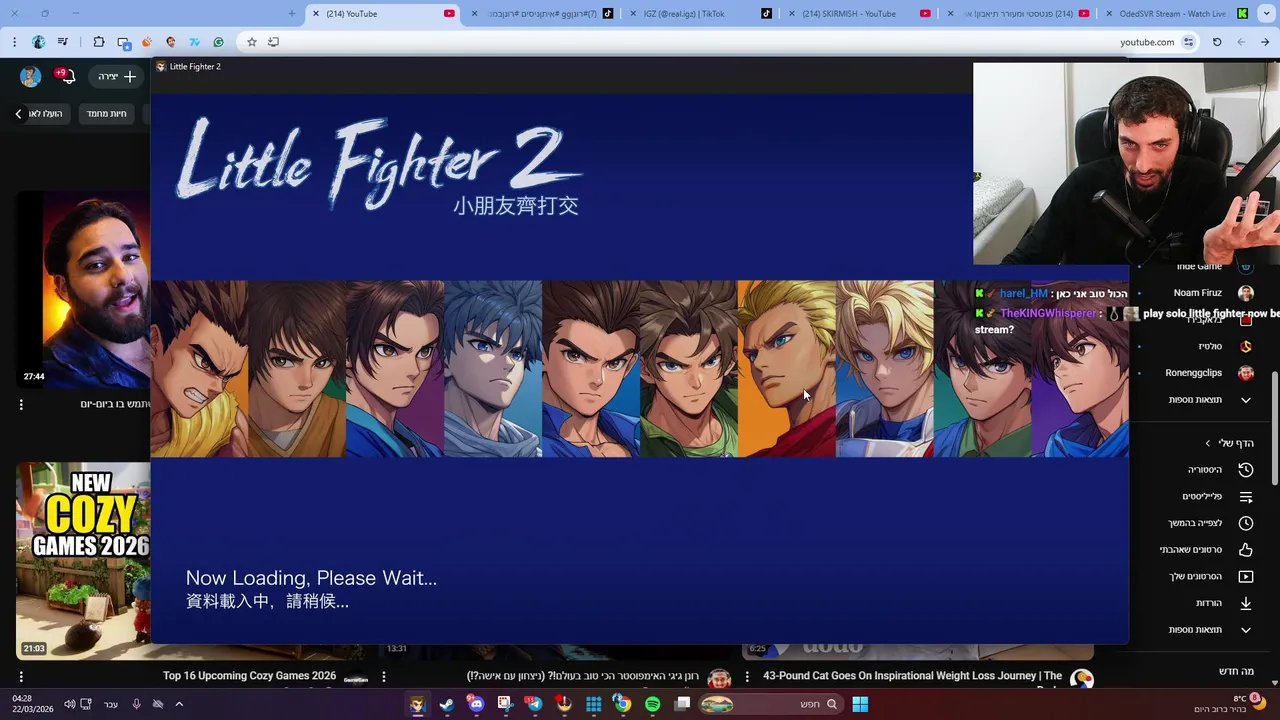
Task: Click the left chevron on filter chips row
Action: pyautogui.click(x=18, y=114)
